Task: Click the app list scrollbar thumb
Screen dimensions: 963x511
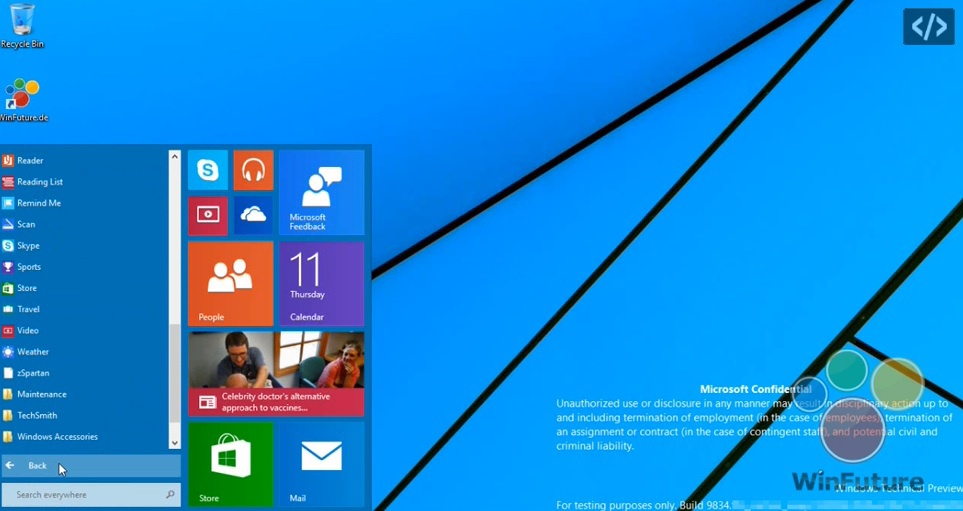Action: [x=174, y=373]
